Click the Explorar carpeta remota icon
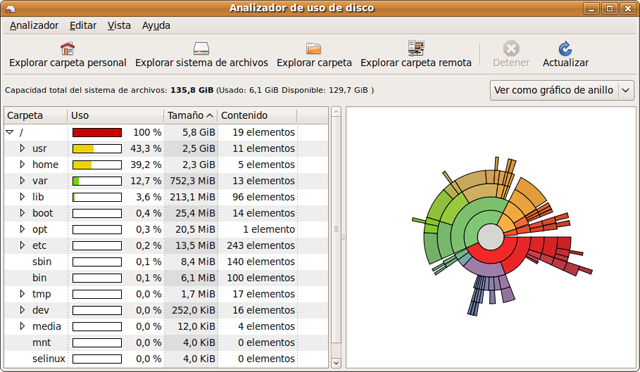 [416, 48]
